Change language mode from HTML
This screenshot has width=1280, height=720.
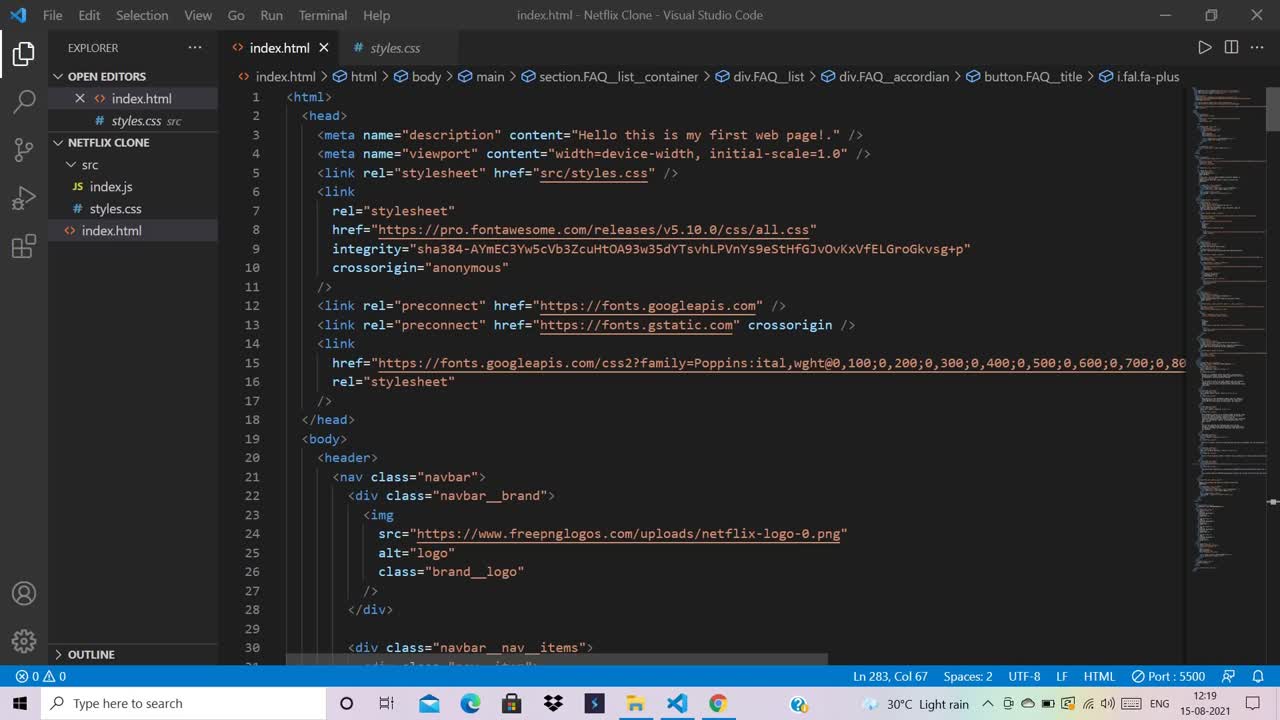[1099, 676]
